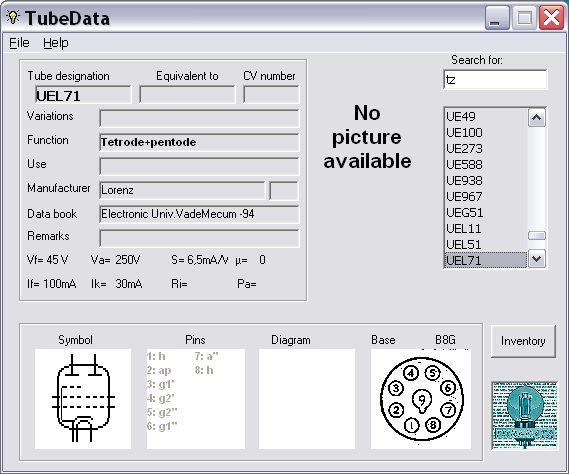Click the list scroll down arrow

click(x=537, y=259)
